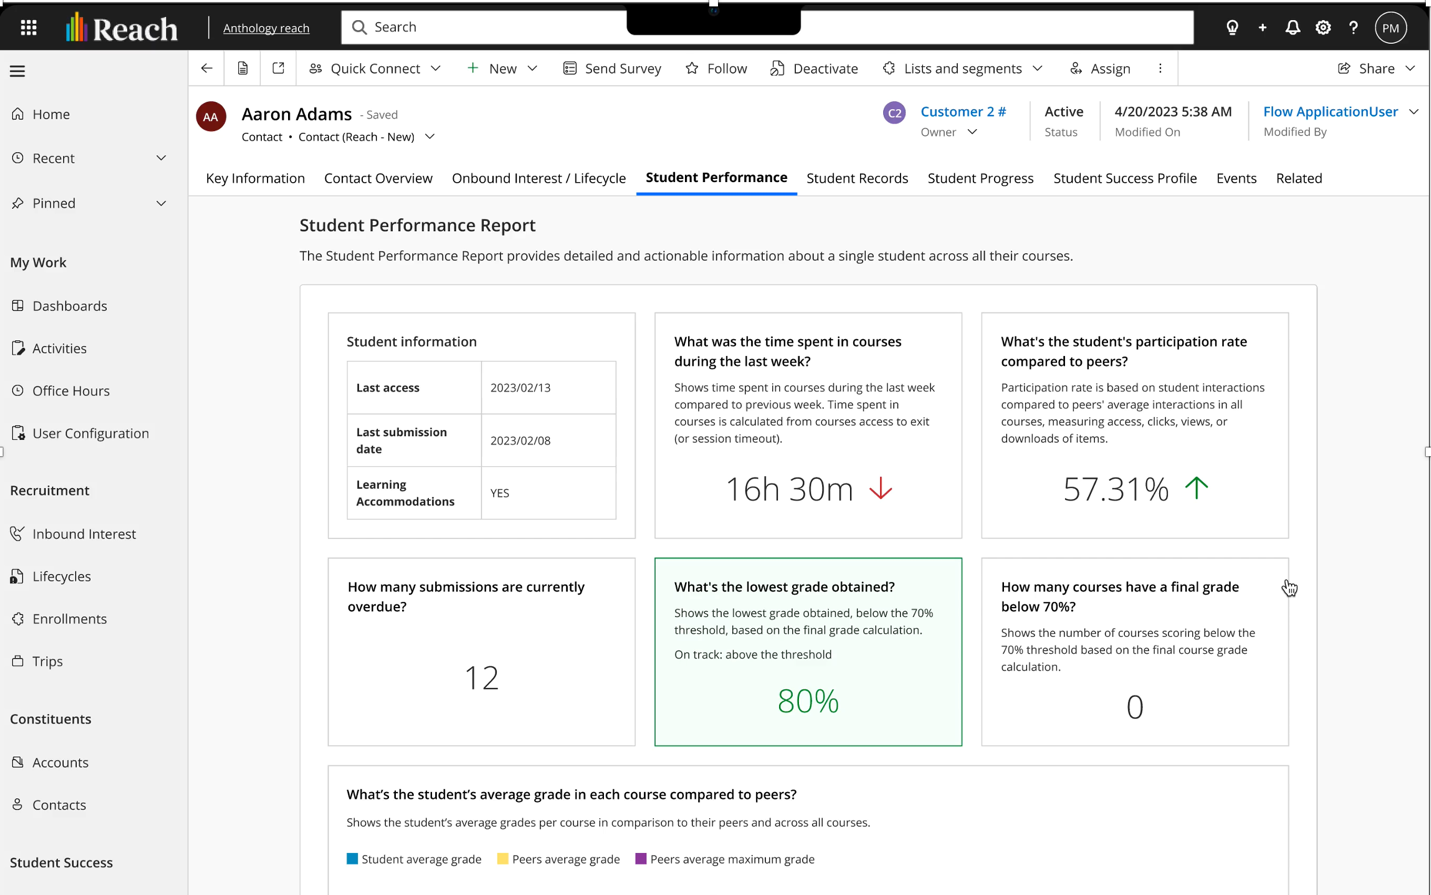Click the Trips icon
This screenshot has height=895, width=1431.
(x=18, y=661)
